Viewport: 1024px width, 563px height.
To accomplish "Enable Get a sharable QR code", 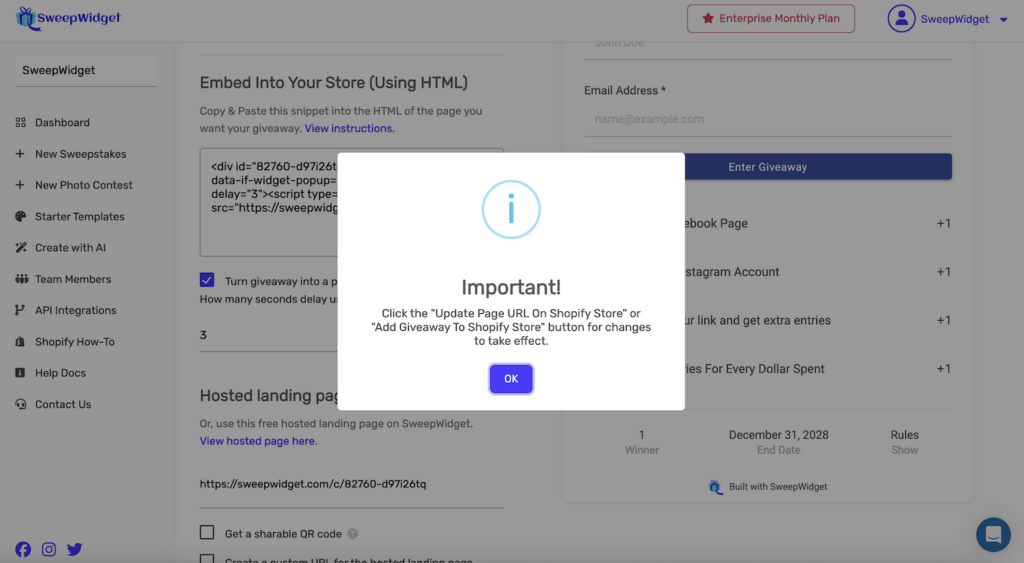I will (x=207, y=533).
